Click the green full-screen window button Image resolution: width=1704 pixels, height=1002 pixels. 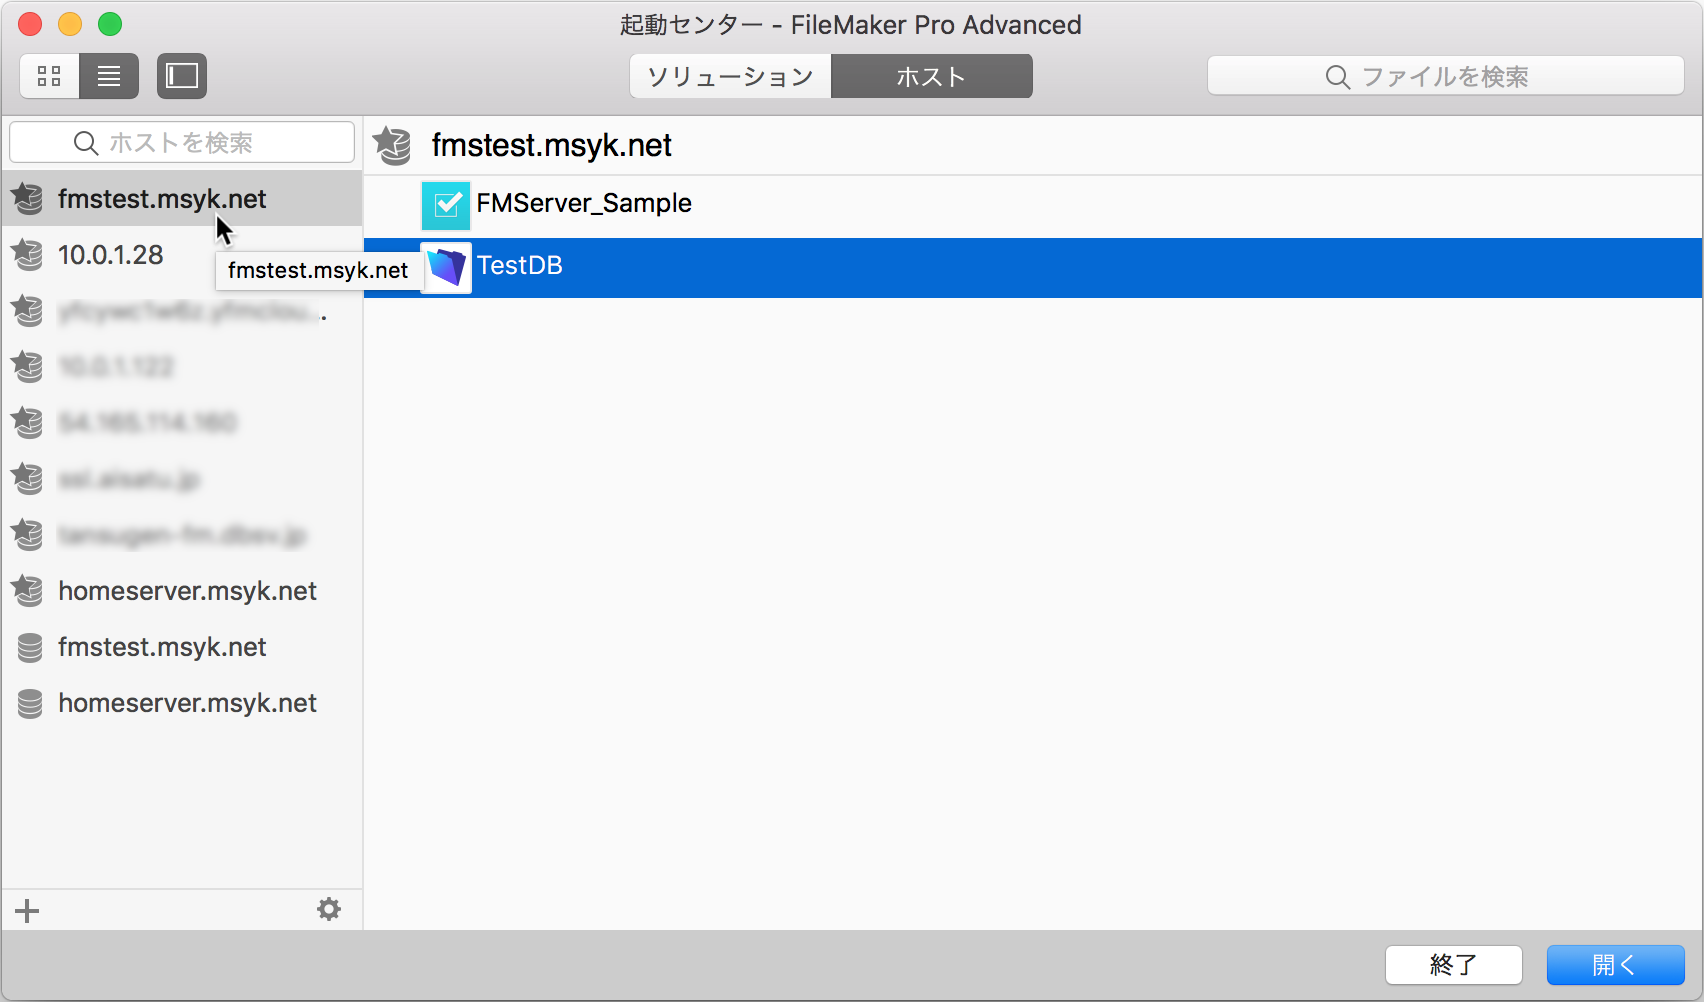pyautogui.click(x=110, y=24)
